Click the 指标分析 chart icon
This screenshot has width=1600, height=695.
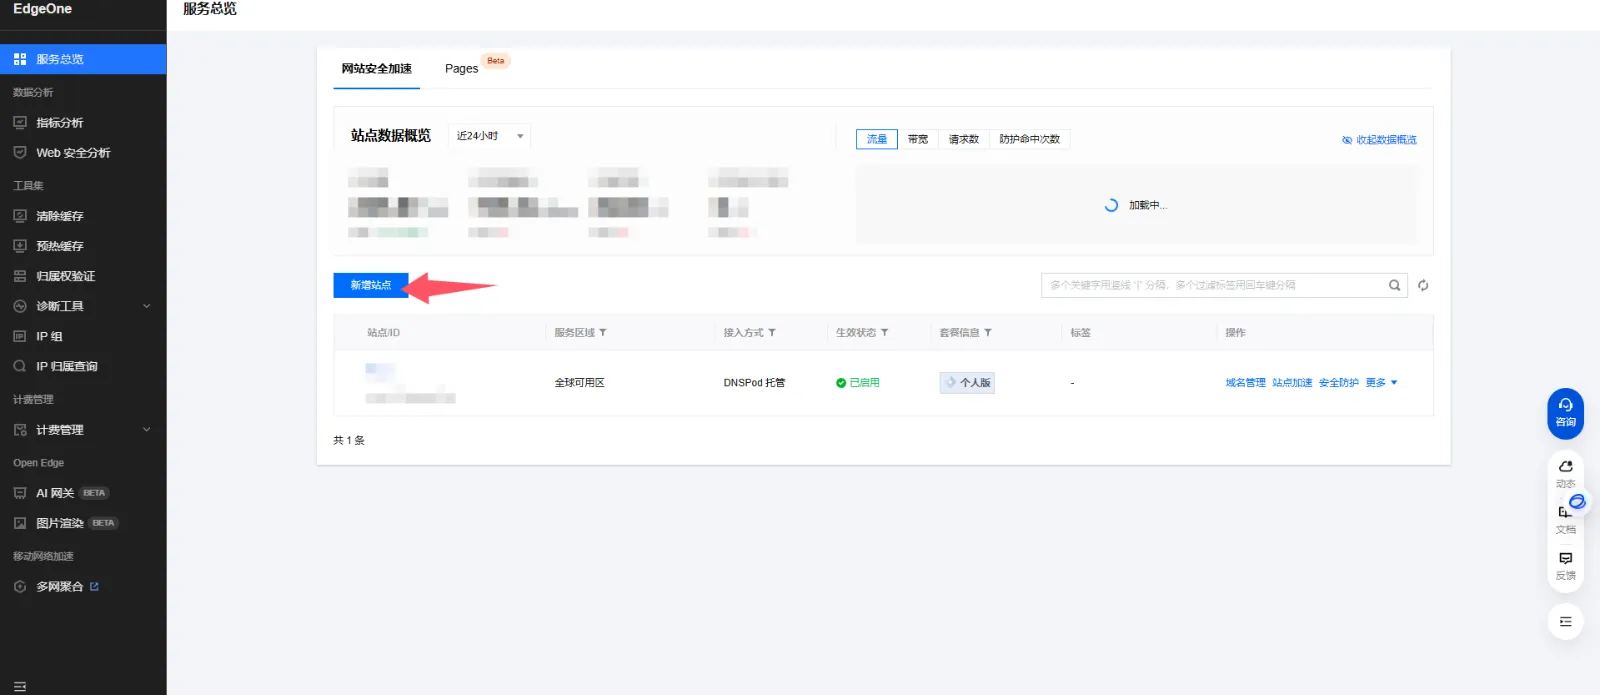click(20, 122)
